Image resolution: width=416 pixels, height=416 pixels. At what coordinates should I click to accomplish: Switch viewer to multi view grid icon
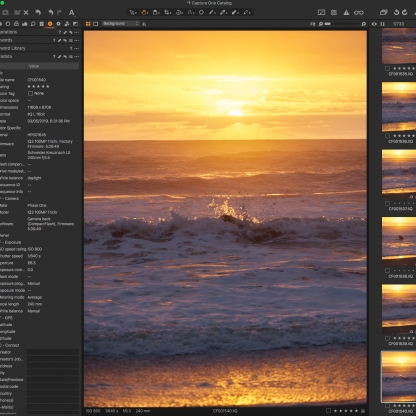[88, 24]
